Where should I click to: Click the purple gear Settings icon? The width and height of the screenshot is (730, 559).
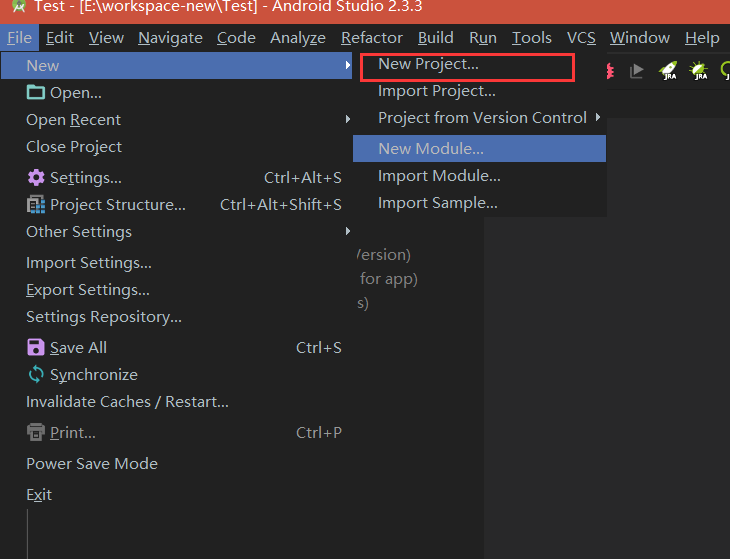(36, 177)
